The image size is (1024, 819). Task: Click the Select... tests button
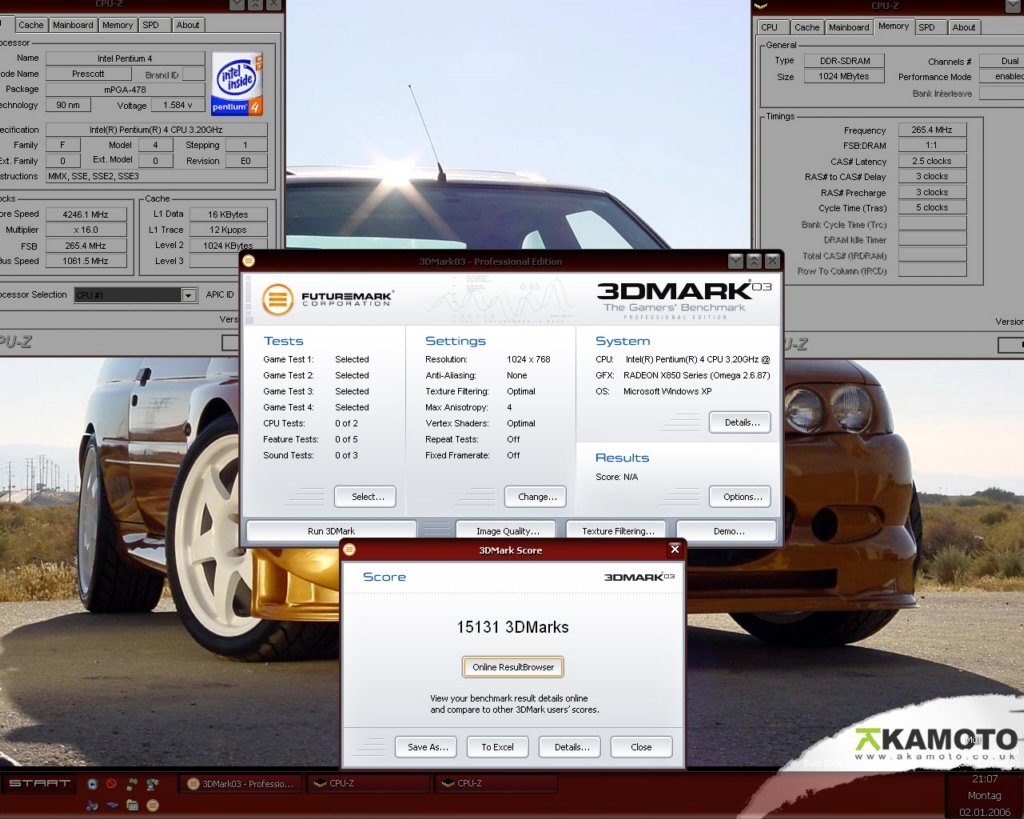pos(365,496)
